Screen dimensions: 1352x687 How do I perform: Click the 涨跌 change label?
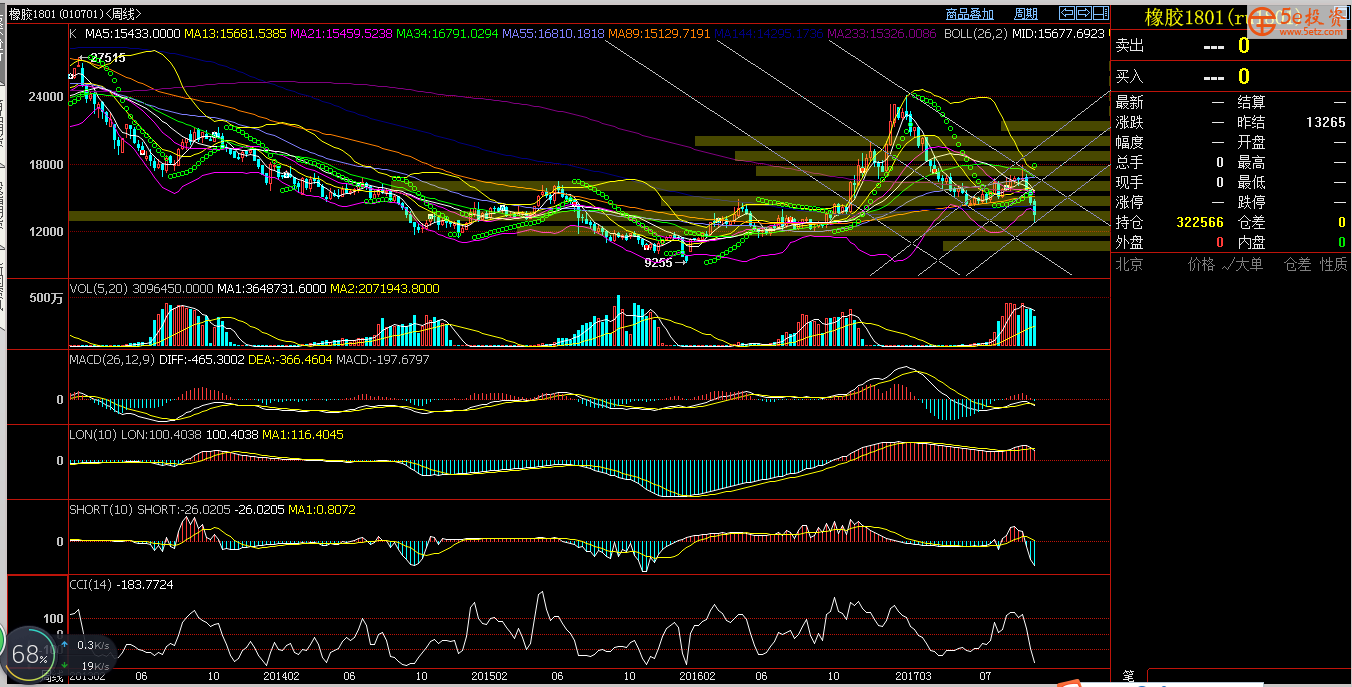[x=1129, y=122]
